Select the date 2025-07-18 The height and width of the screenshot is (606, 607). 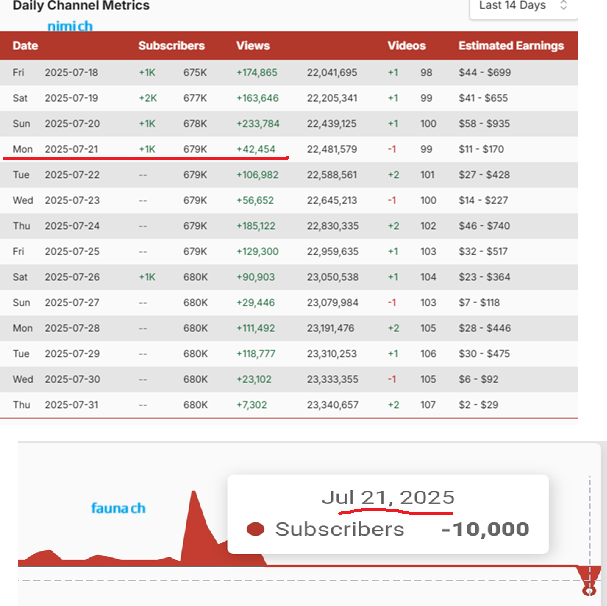[x=71, y=72]
